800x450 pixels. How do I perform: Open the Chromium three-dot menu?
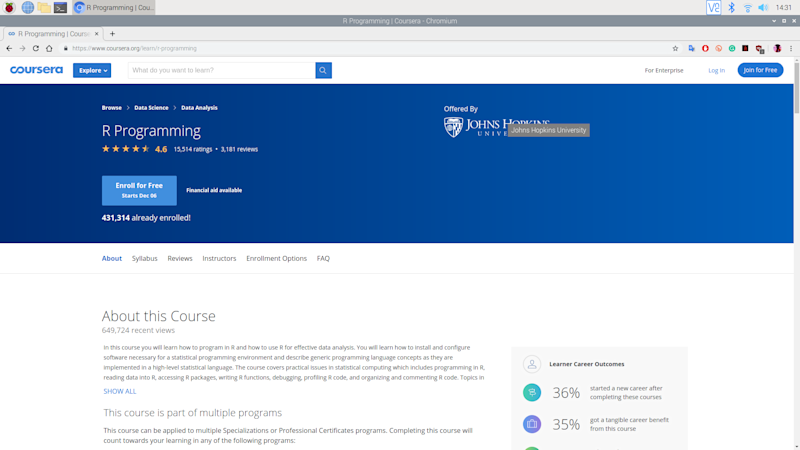[x=791, y=48]
